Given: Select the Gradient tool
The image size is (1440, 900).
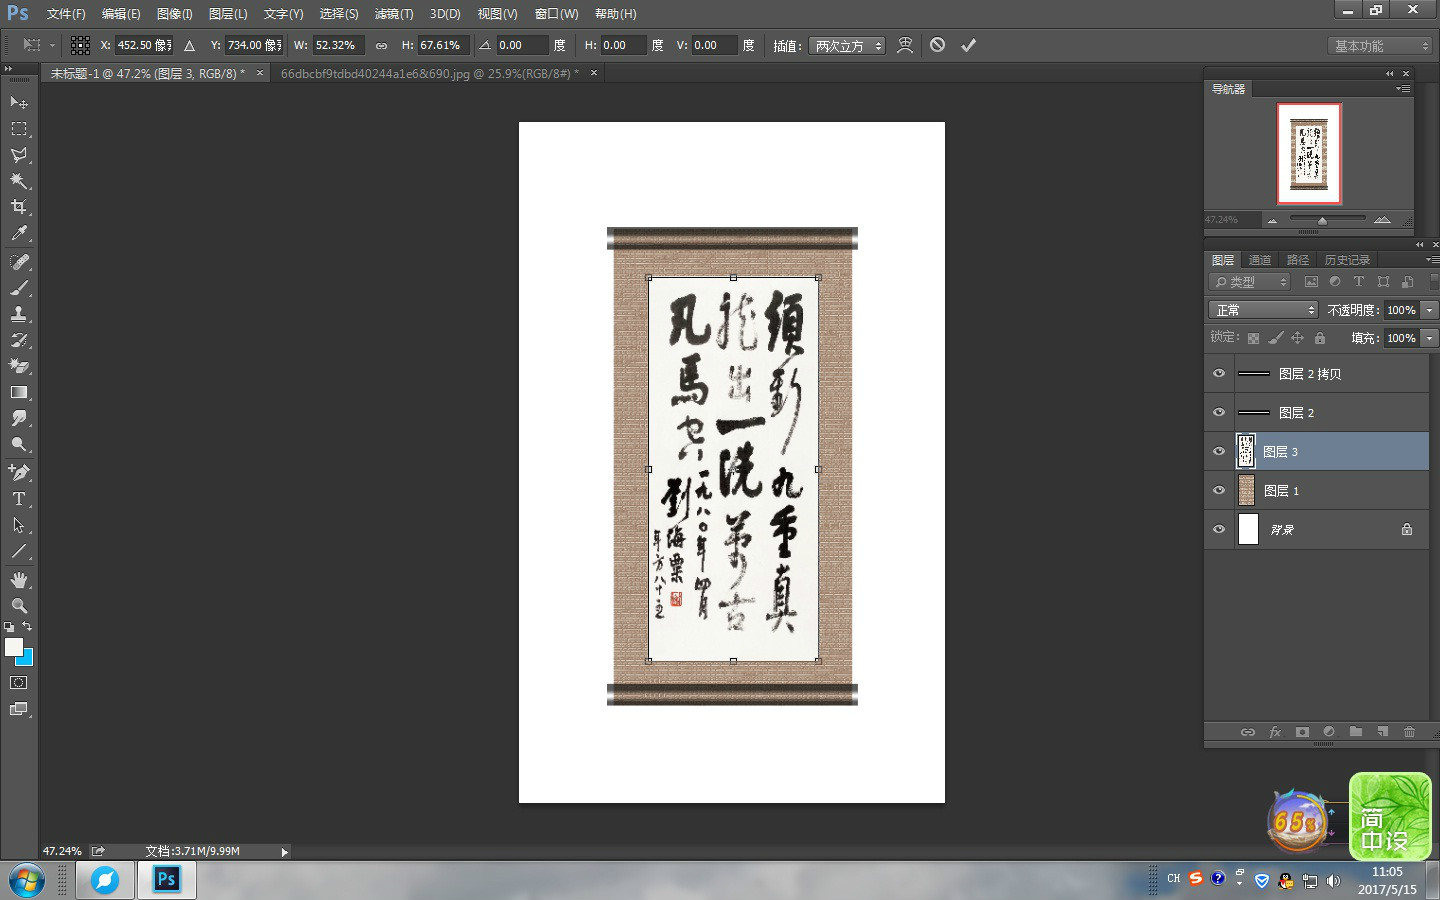Looking at the screenshot, I should coord(19,392).
